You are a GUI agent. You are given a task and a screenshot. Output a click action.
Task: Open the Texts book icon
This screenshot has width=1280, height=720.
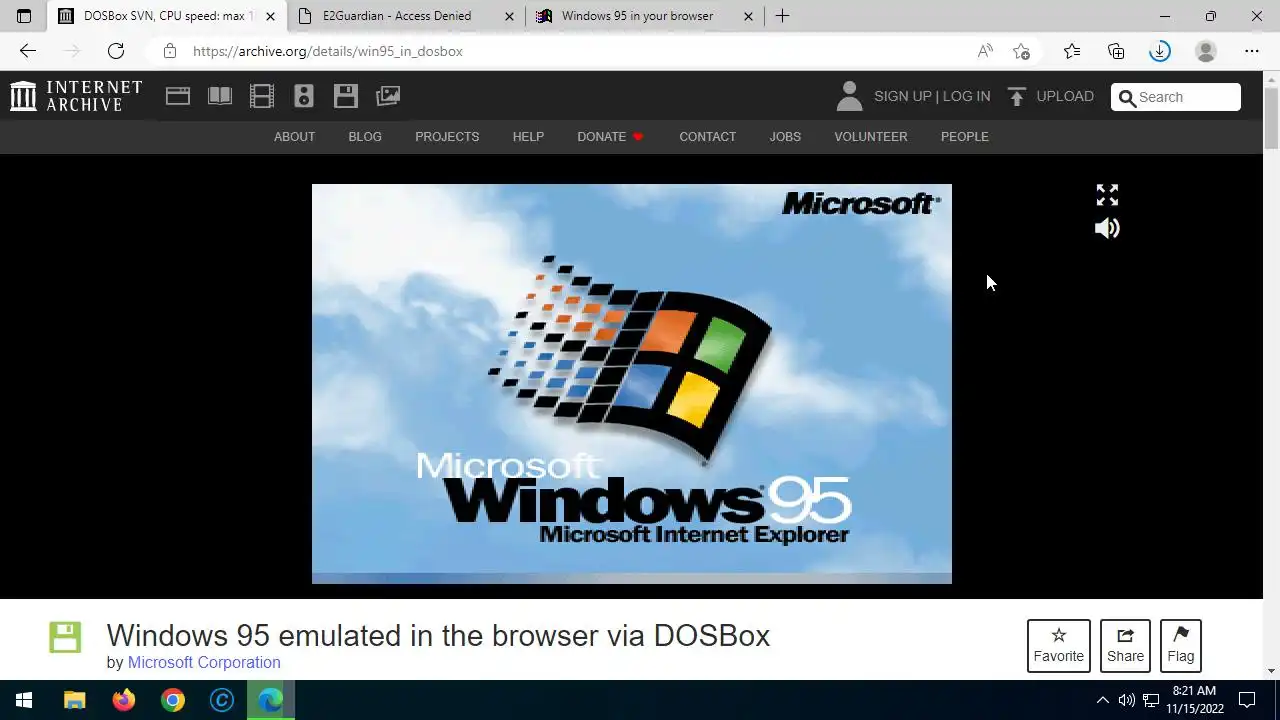220,96
